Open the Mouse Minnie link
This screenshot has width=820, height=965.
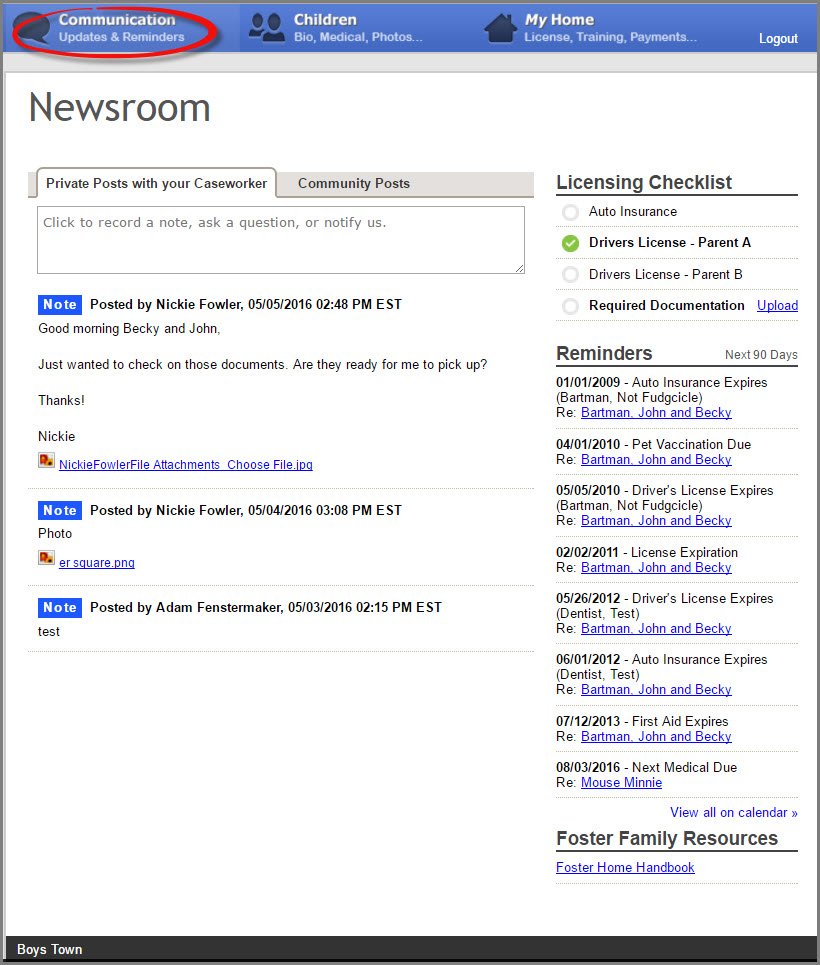(621, 782)
